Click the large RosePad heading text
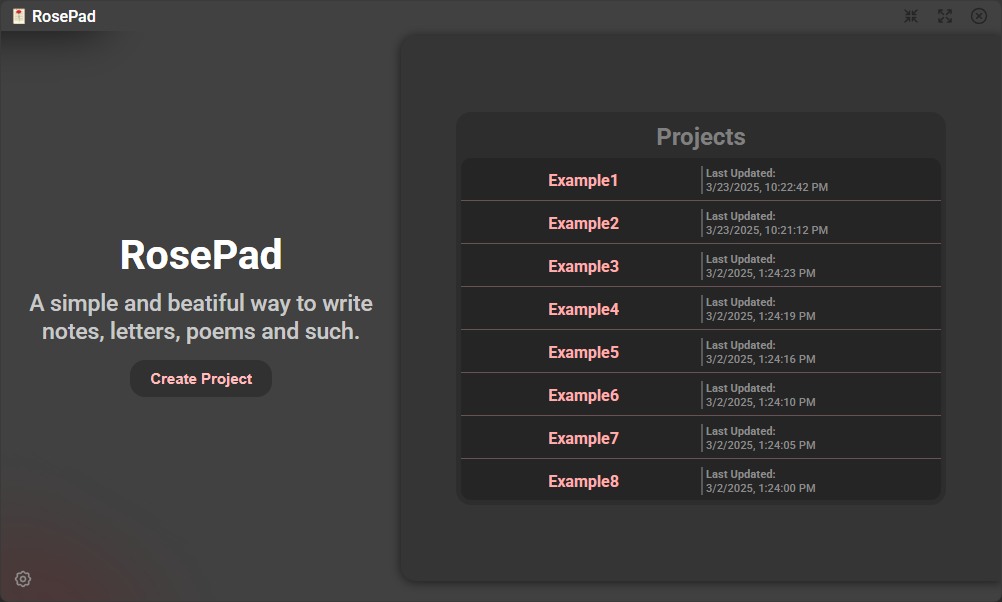 201,254
